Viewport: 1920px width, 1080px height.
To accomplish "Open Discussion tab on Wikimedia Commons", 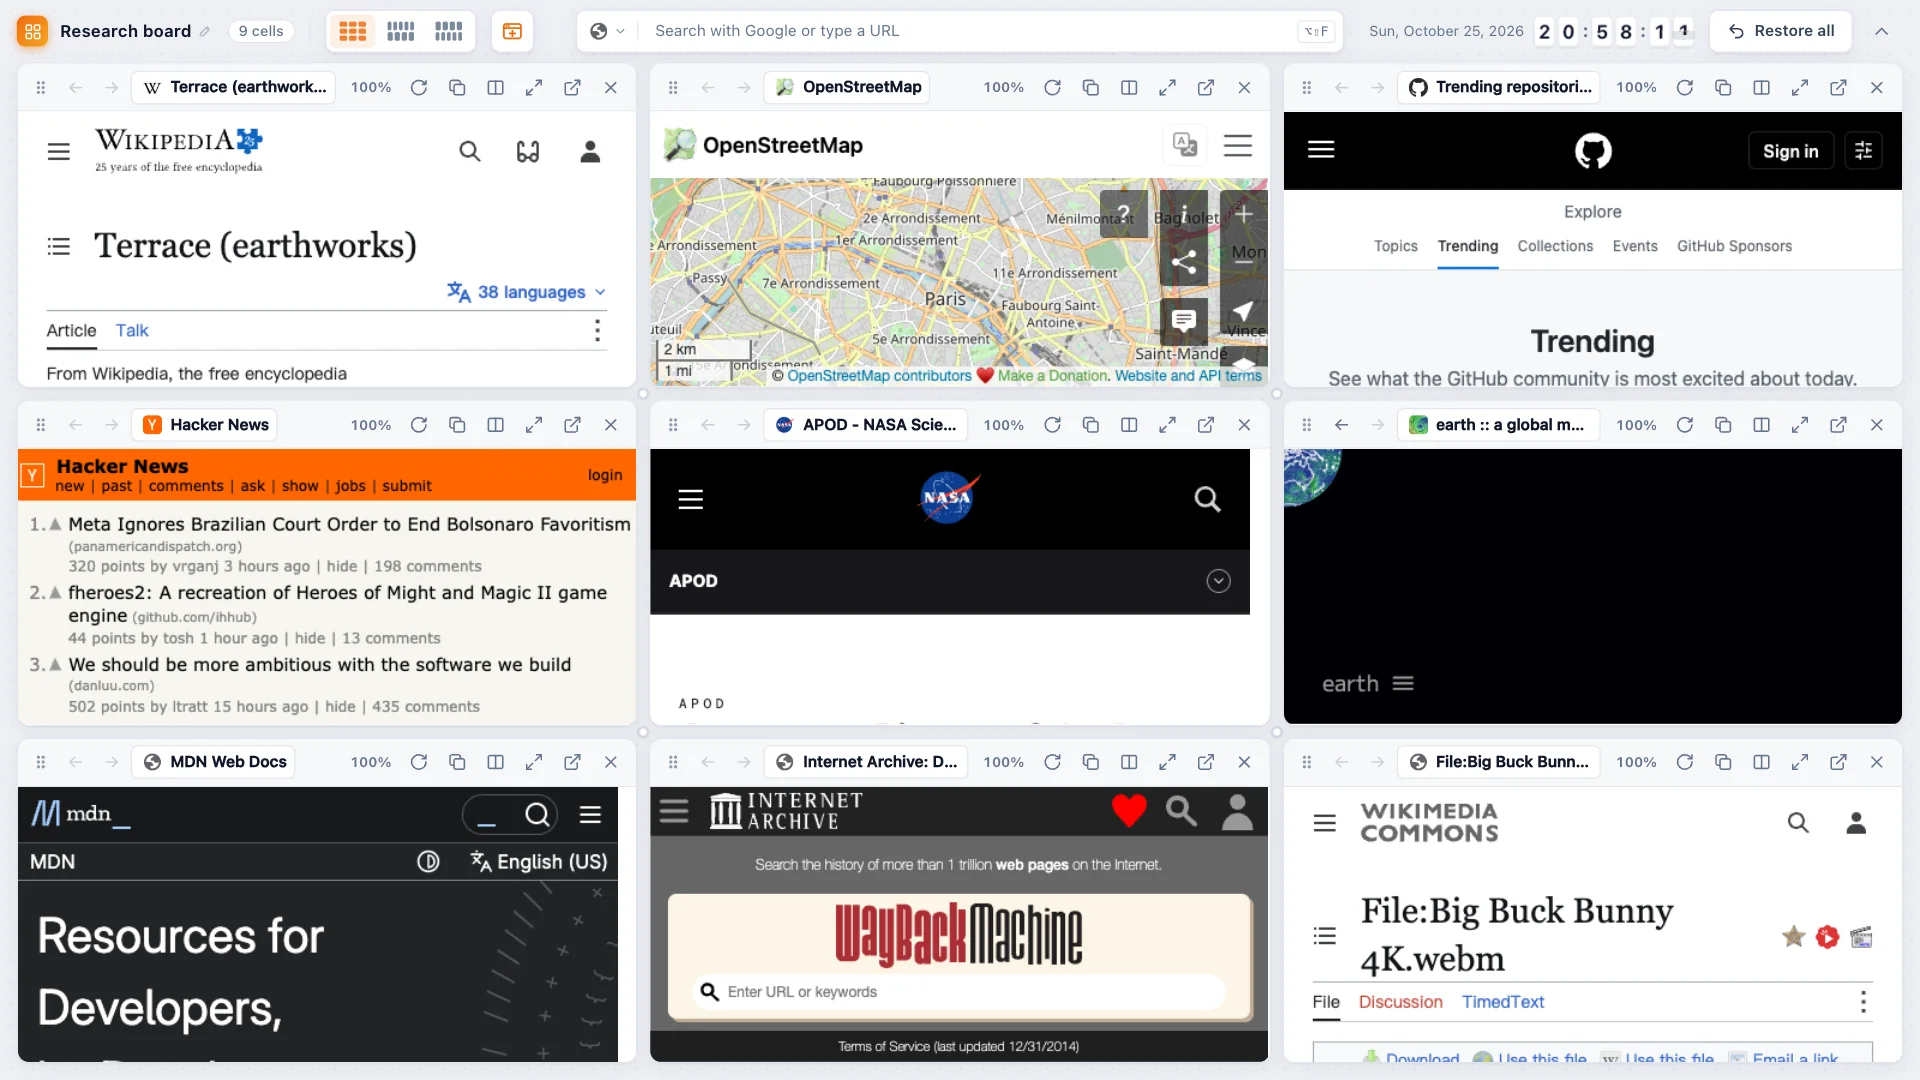I will click(x=1400, y=1002).
